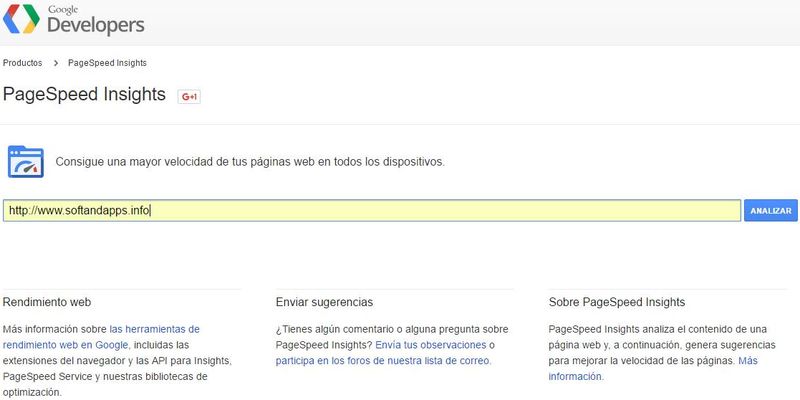800x400 pixels.
Task: Select the PageSpeed Insights page heading
Action: (84, 95)
